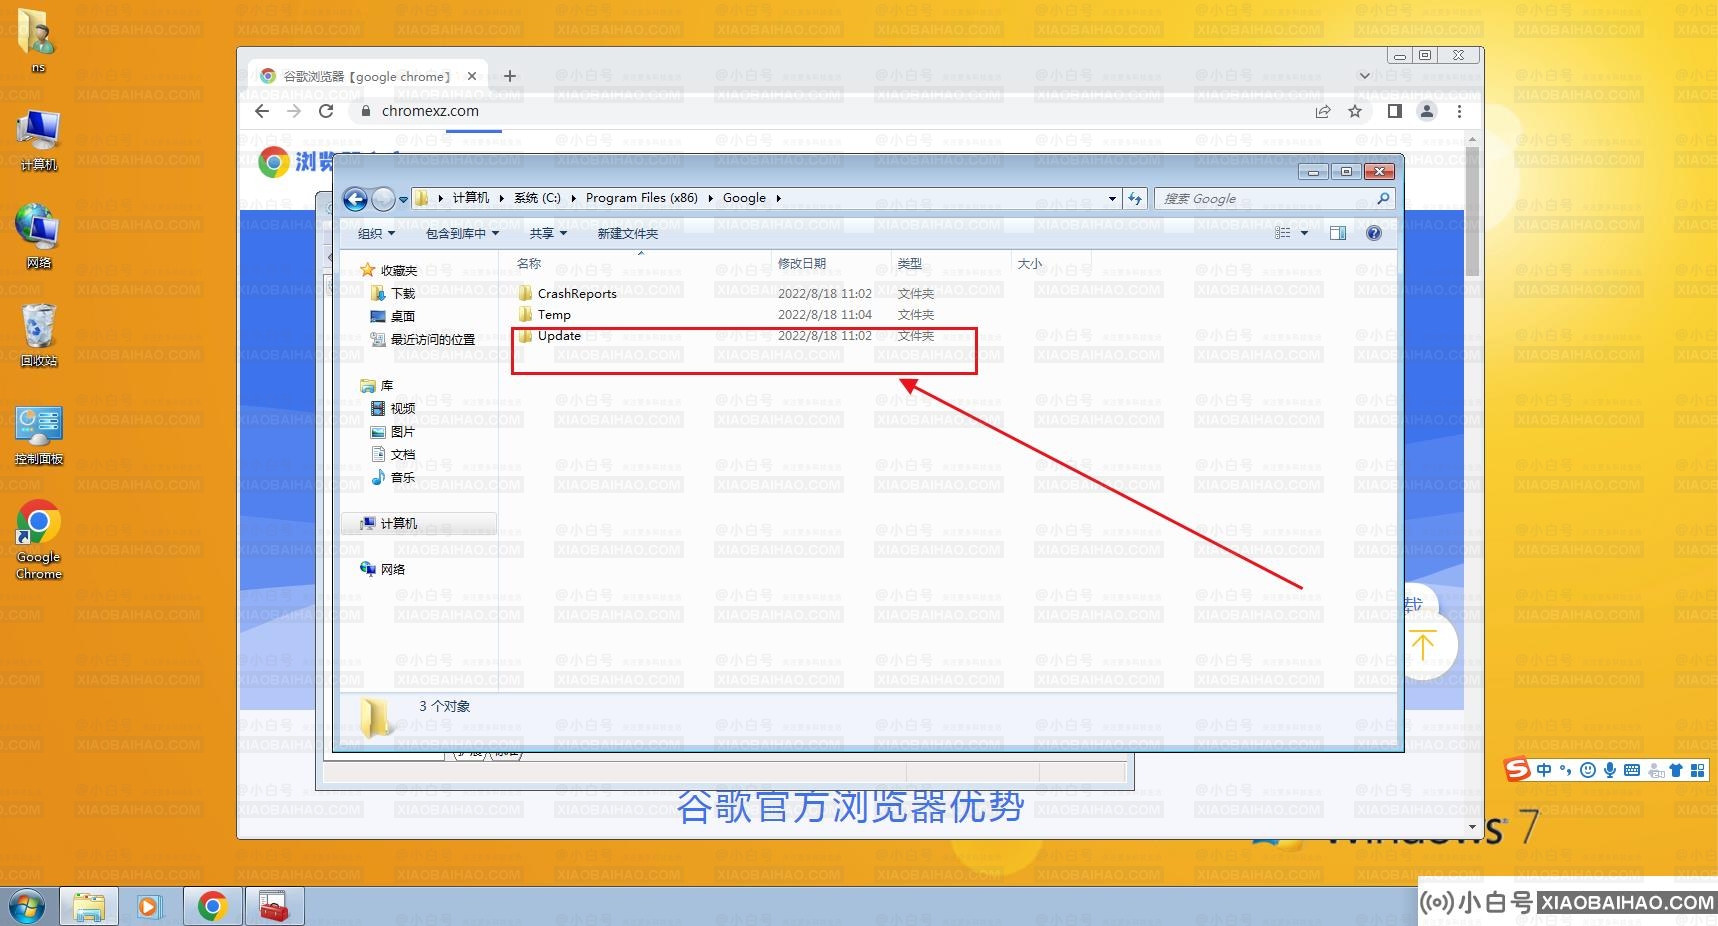
Task: Click Chrome browser reload icon
Action: [x=326, y=111]
